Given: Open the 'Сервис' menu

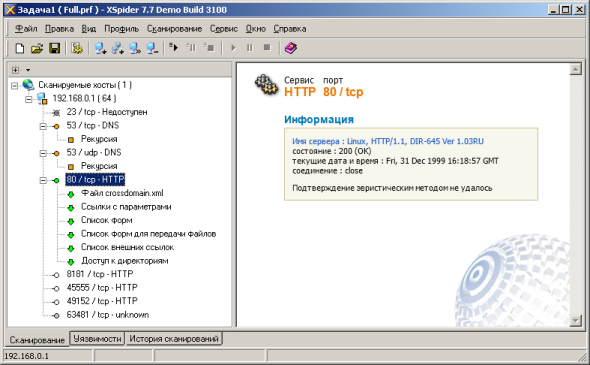Looking at the screenshot, I should tap(224, 29).
